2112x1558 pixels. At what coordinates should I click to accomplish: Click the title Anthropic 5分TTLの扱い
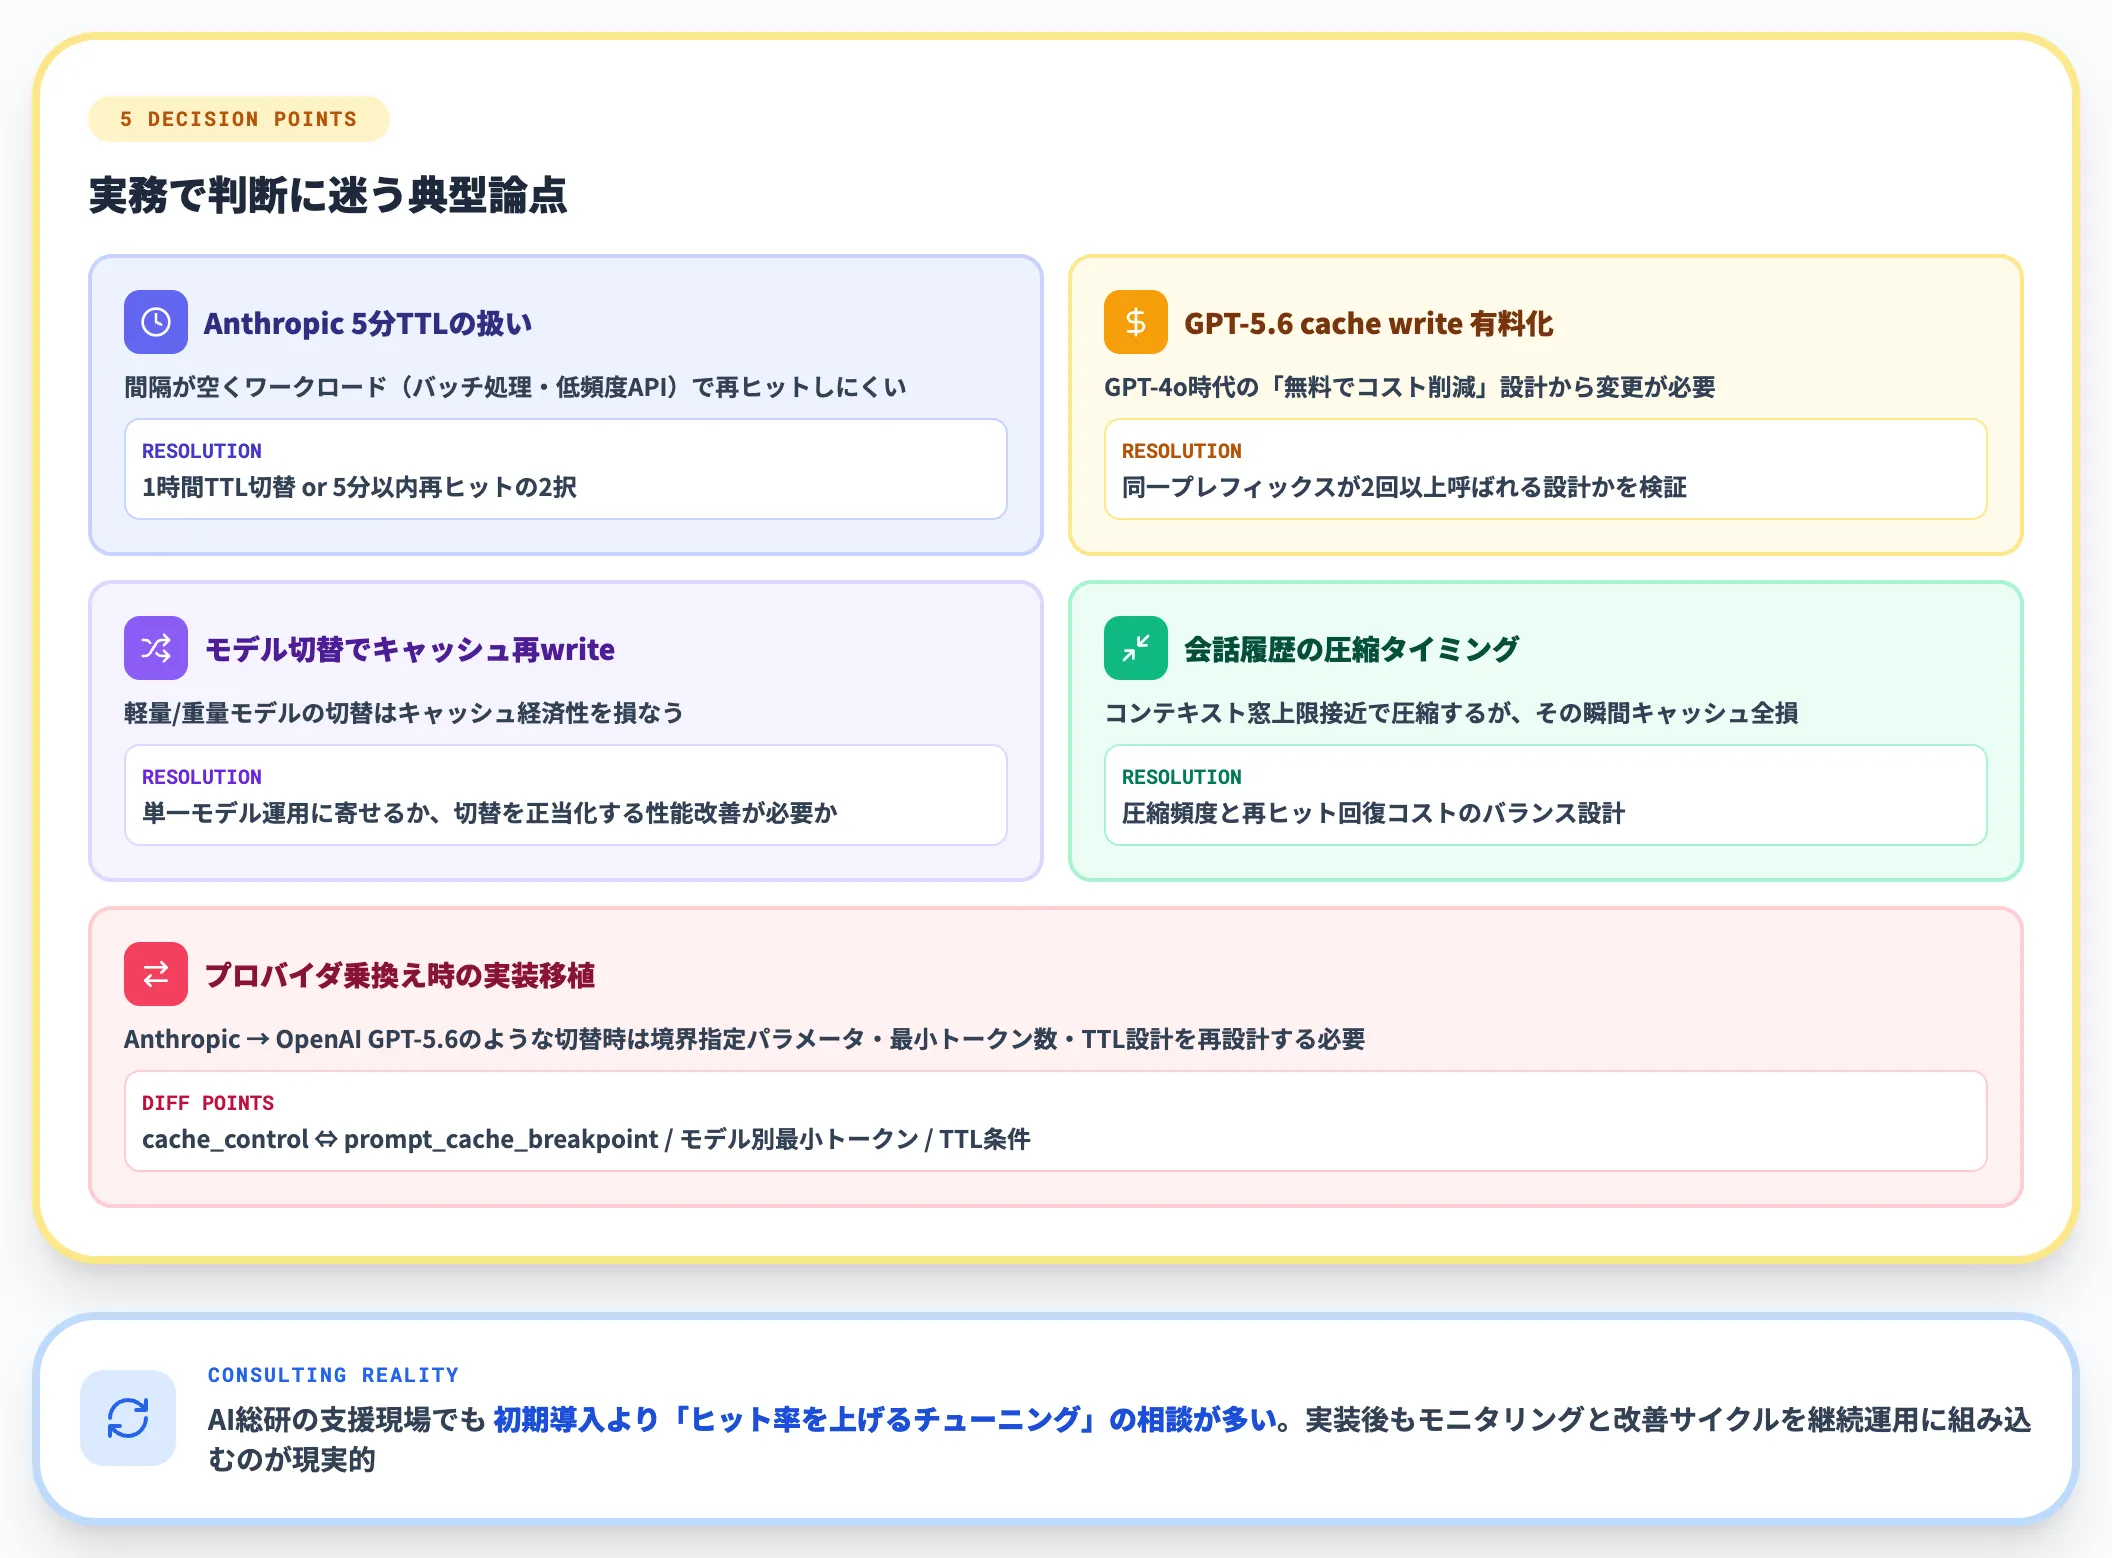(x=368, y=323)
